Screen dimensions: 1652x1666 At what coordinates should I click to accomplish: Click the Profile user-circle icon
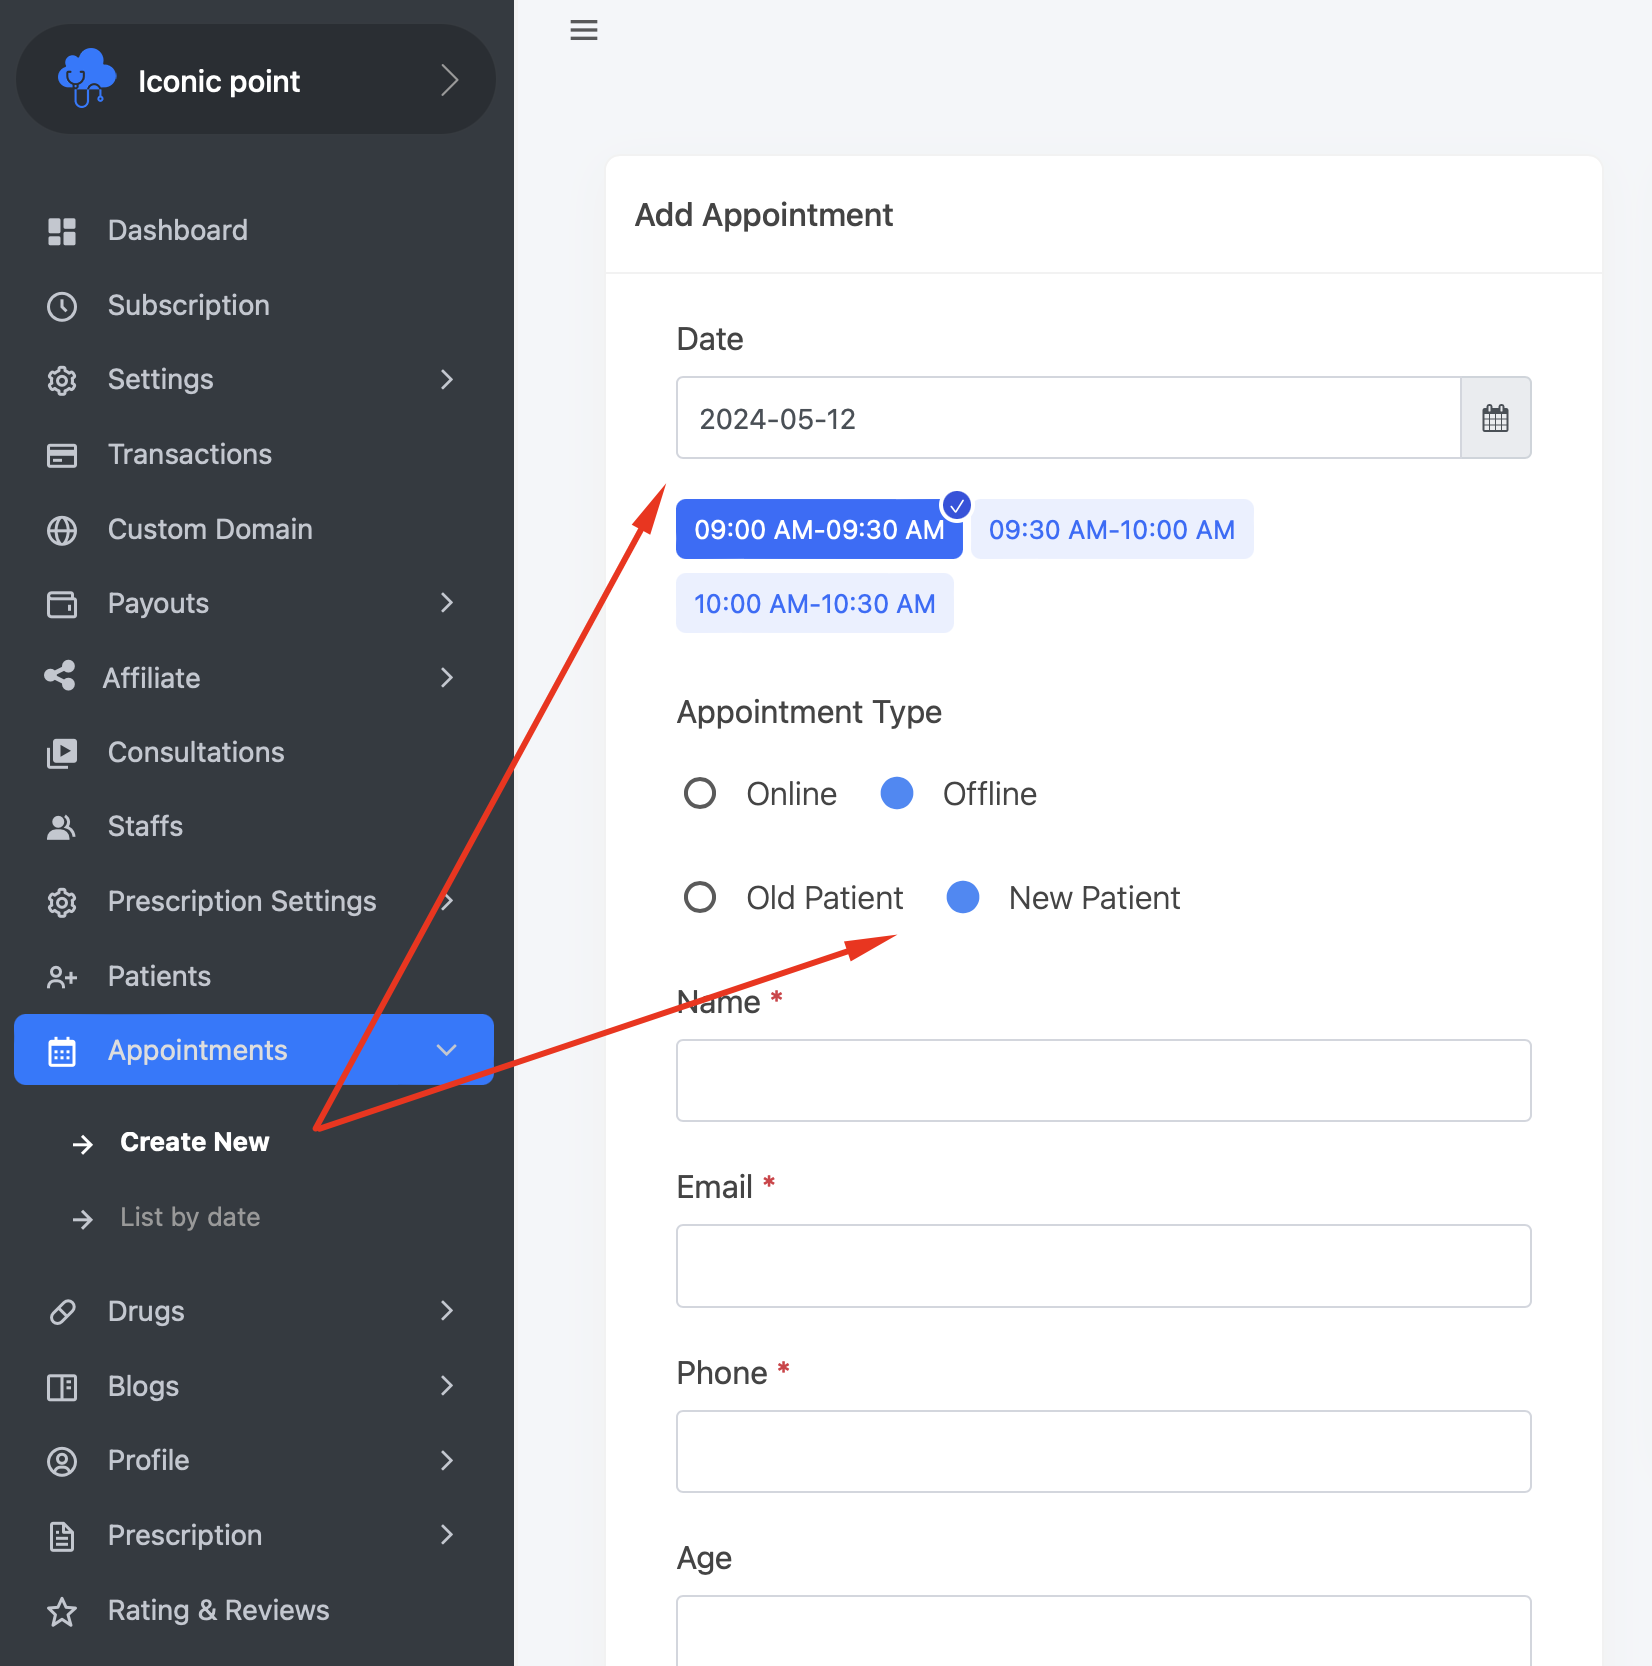62,1461
